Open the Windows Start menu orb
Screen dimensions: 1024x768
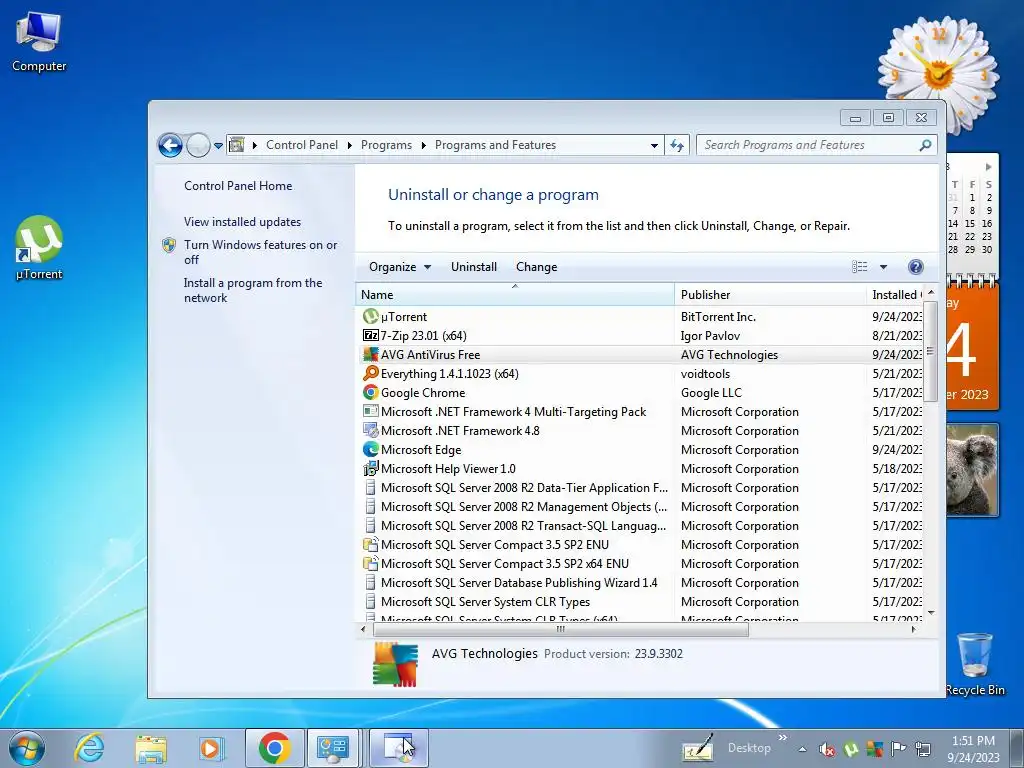point(27,748)
